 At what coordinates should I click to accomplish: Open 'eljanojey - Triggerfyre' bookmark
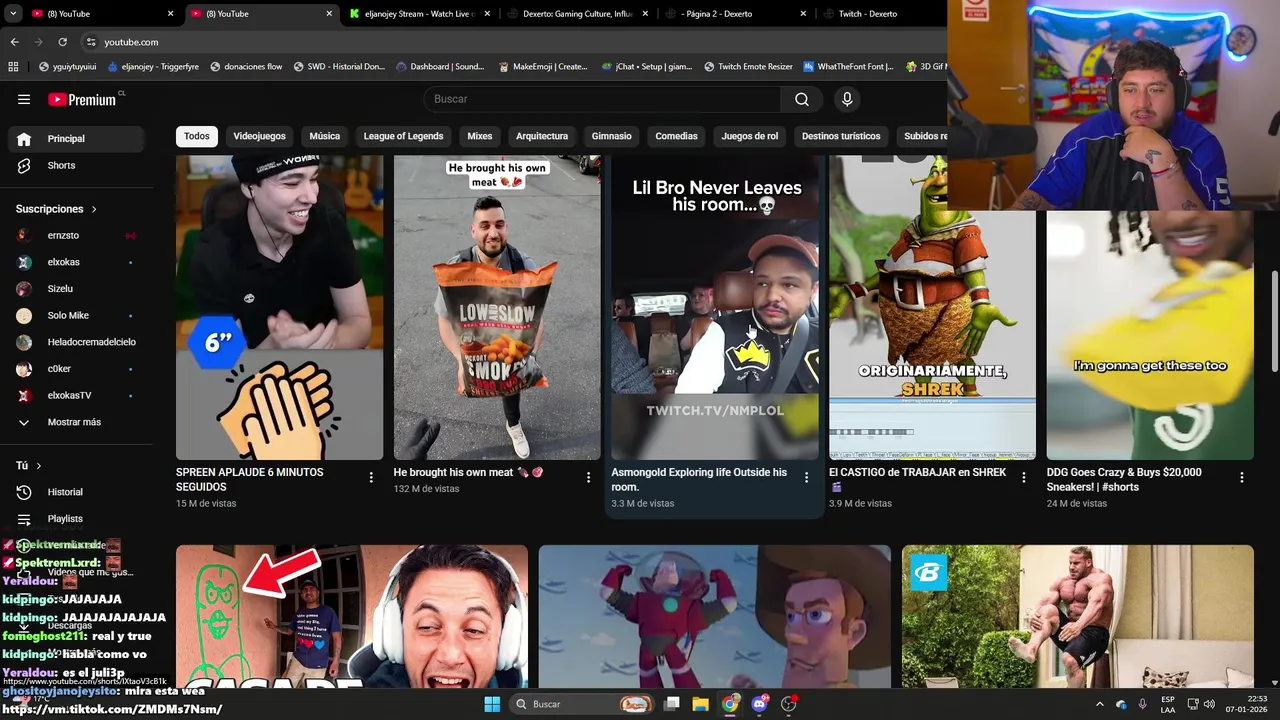pyautogui.click(x=152, y=67)
